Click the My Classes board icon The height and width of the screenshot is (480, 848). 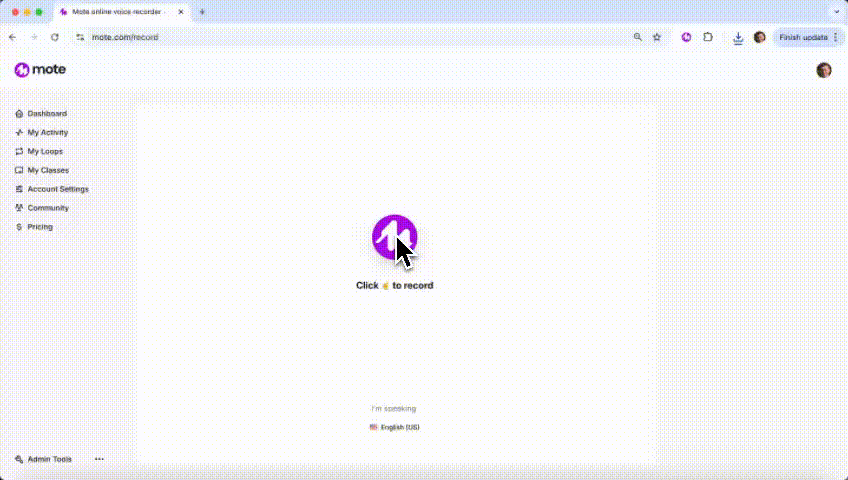(19, 170)
